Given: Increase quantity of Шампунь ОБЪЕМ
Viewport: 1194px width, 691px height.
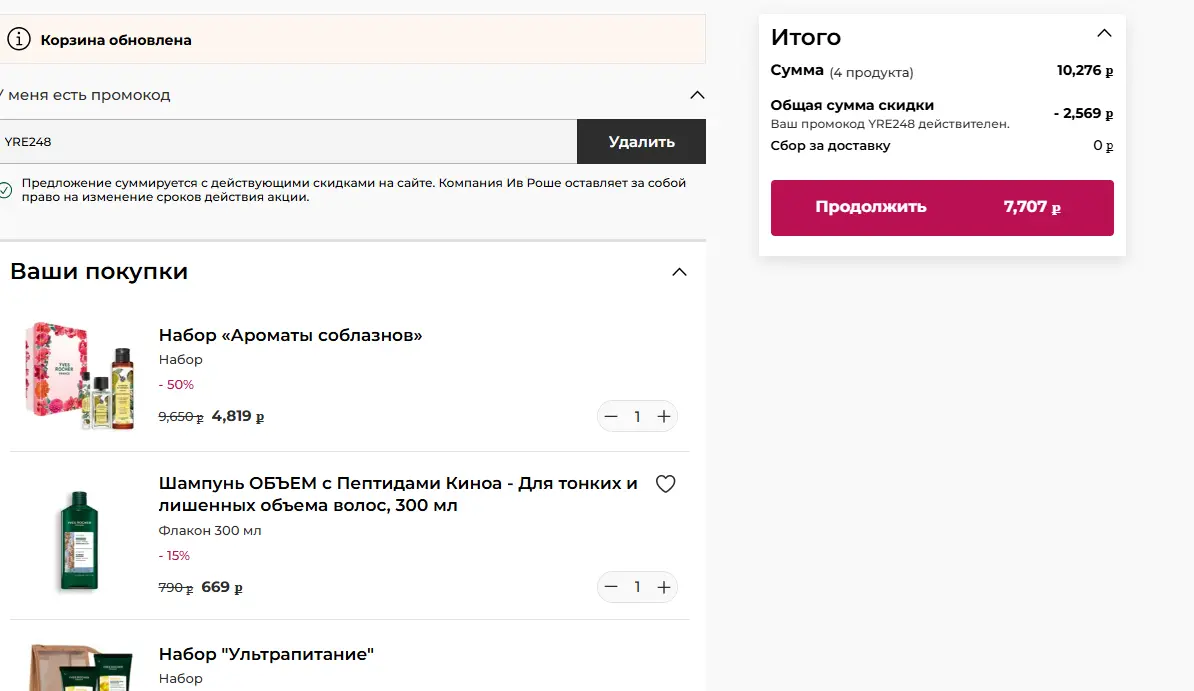Looking at the screenshot, I should pos(664,587).
